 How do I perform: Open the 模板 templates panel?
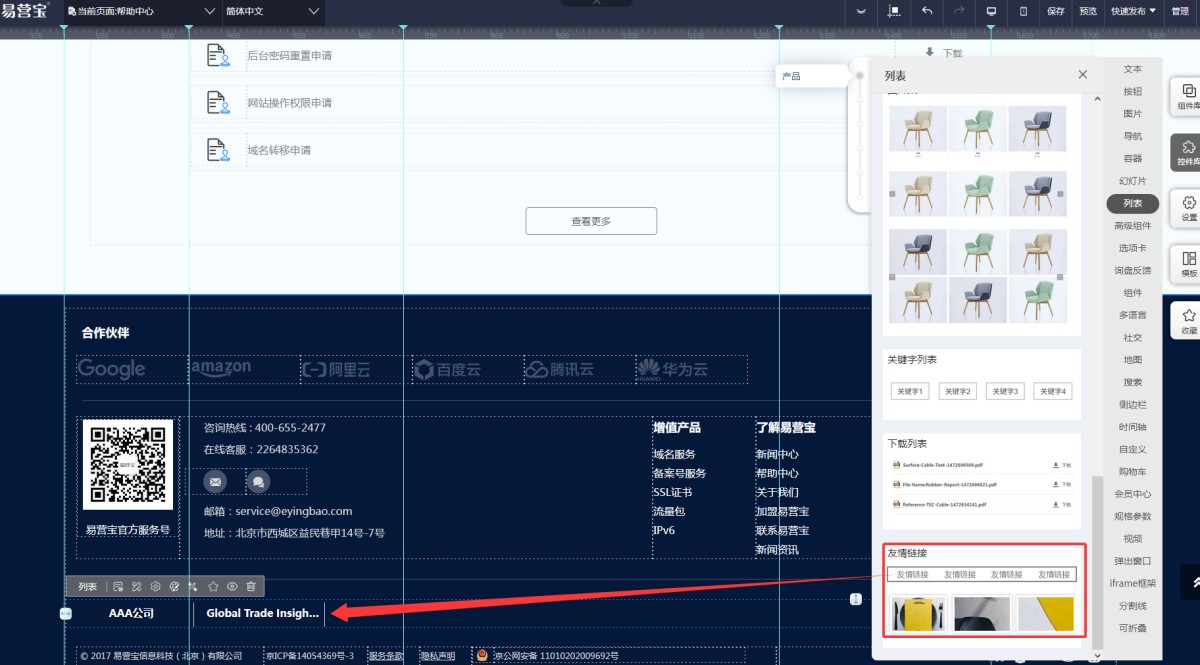[1188, 264]
